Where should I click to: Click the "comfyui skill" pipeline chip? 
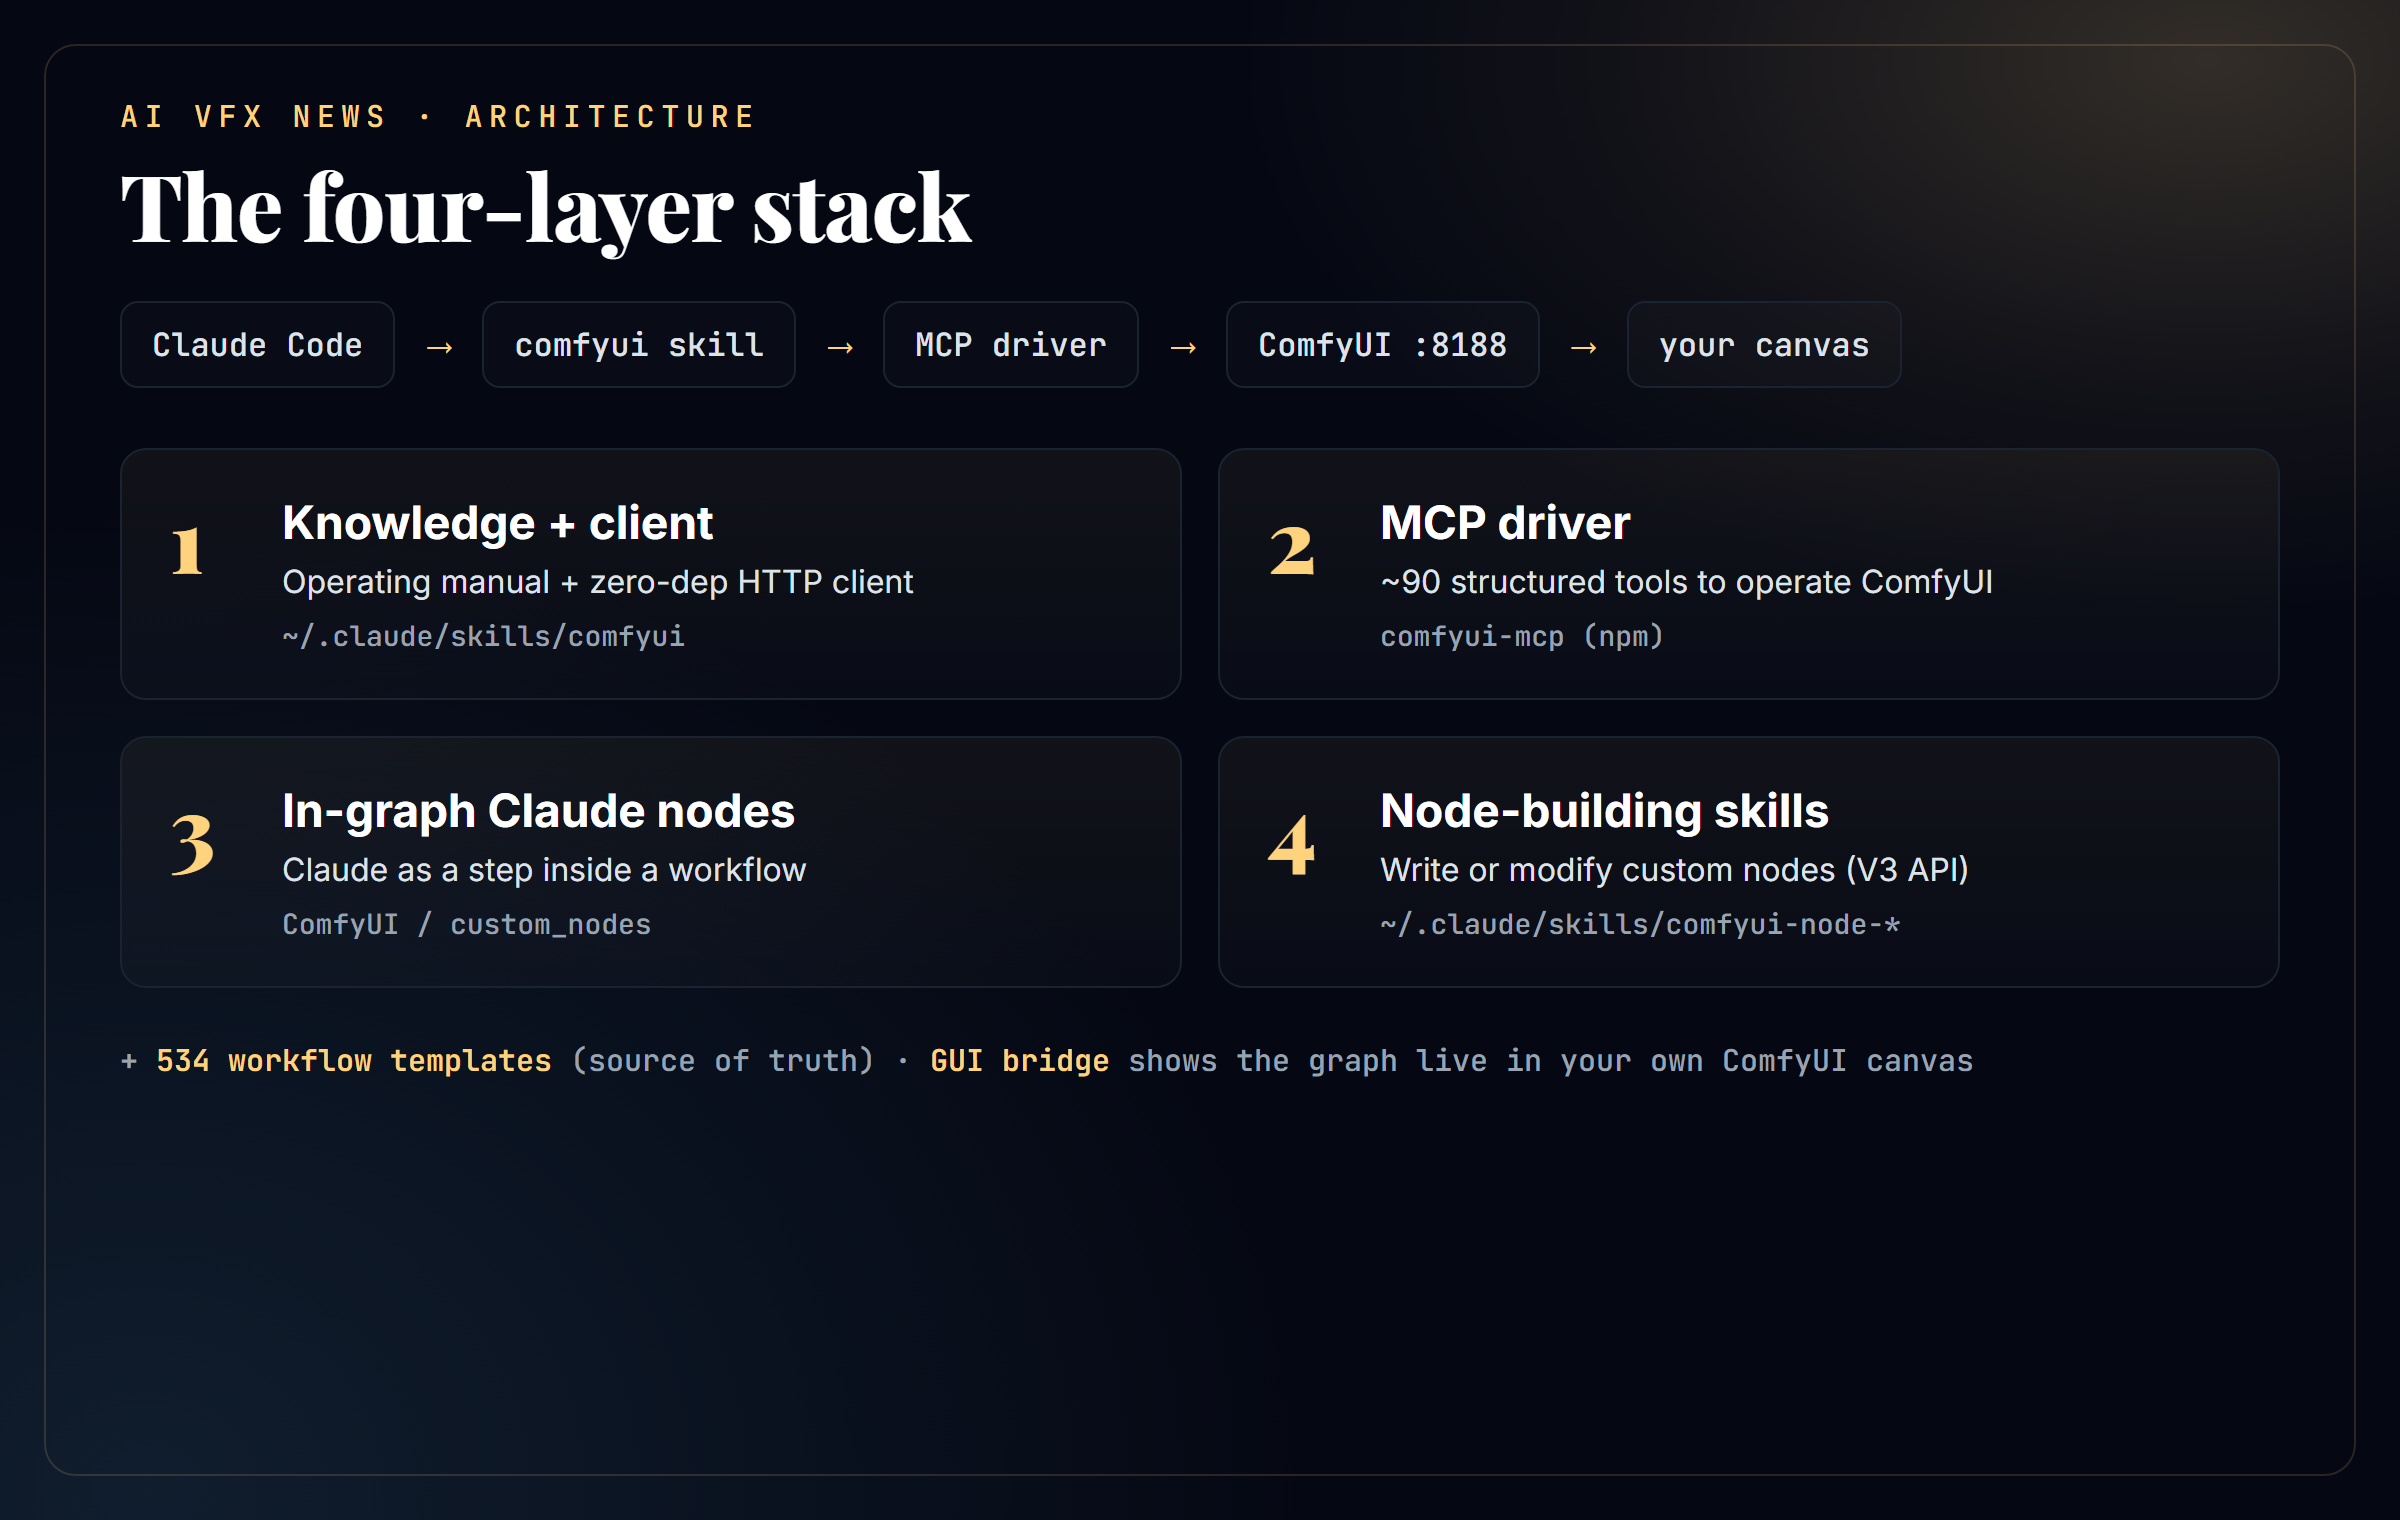(x=638, y=345)
